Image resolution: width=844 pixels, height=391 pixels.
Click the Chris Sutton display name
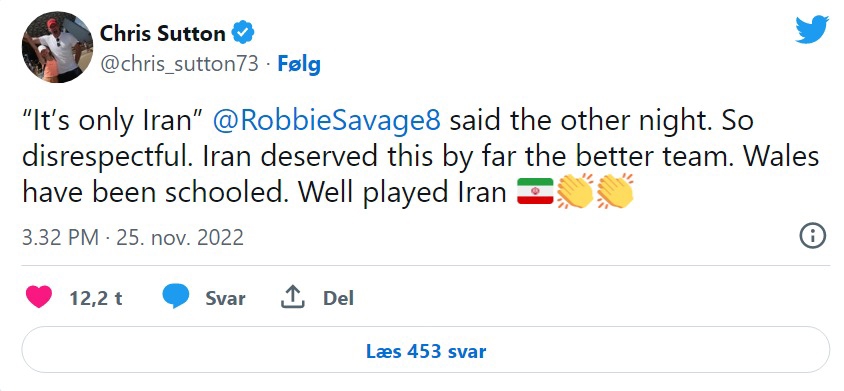163,34
